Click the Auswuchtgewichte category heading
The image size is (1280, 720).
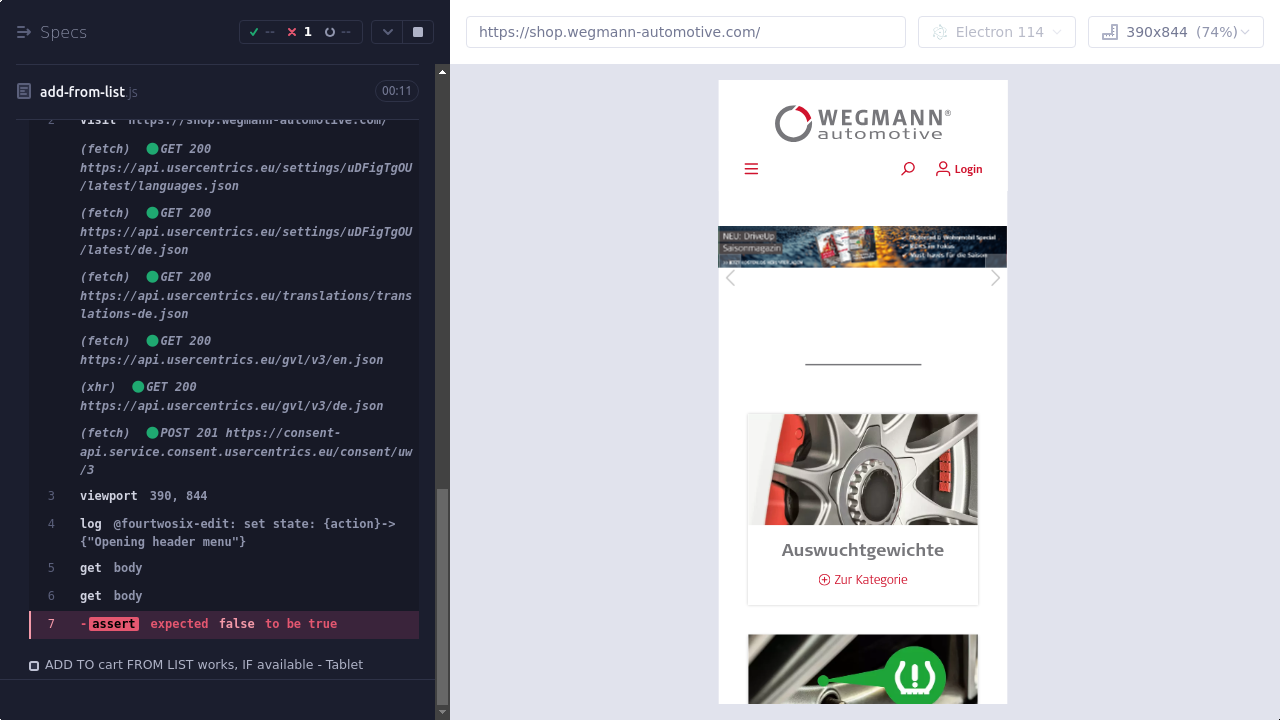pos(862,550)
